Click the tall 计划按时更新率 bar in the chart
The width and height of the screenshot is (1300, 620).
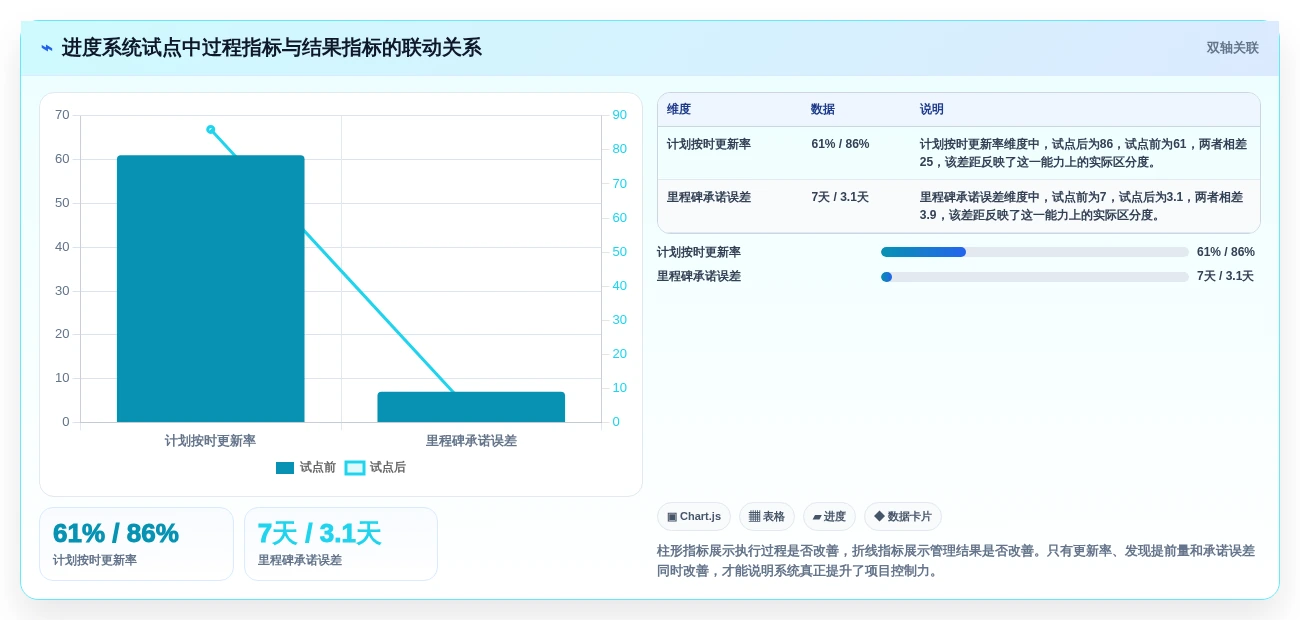point(210,288)
